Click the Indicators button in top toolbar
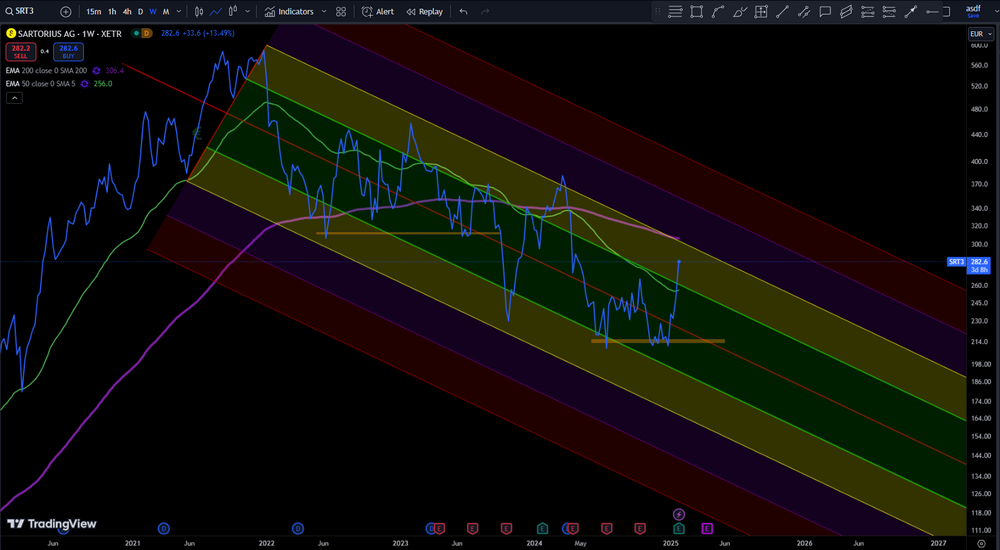This screenshot has width=1000, height=550. [289, 12]
